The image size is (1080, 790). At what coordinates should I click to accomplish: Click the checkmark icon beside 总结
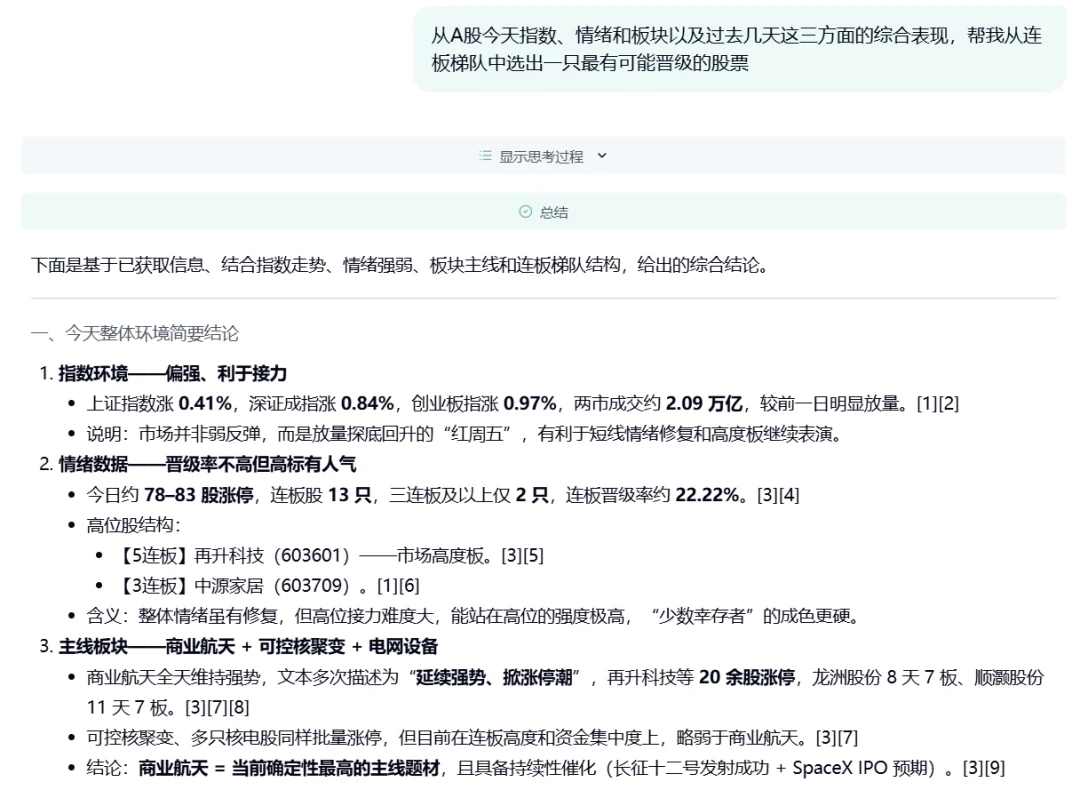(x=524, y=211)
